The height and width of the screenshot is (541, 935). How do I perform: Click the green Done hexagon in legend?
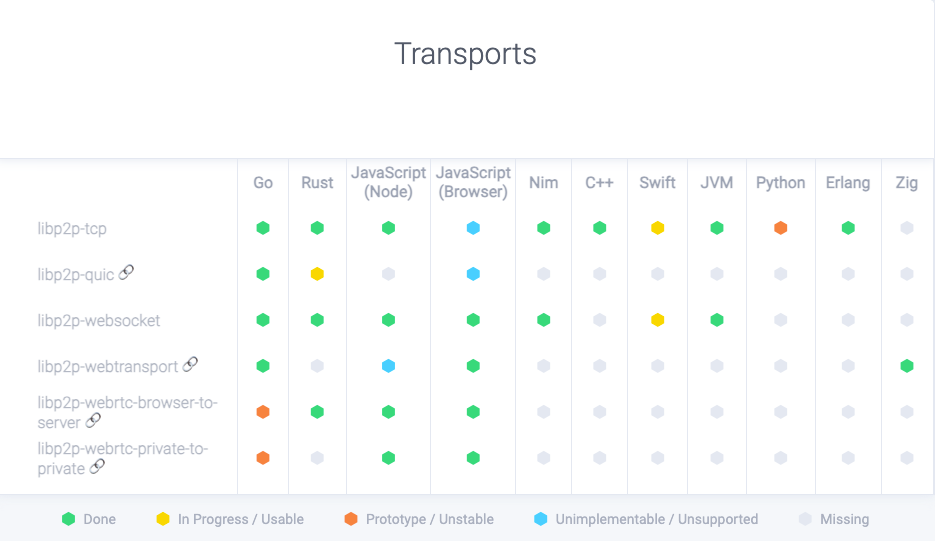click(68, 519)
